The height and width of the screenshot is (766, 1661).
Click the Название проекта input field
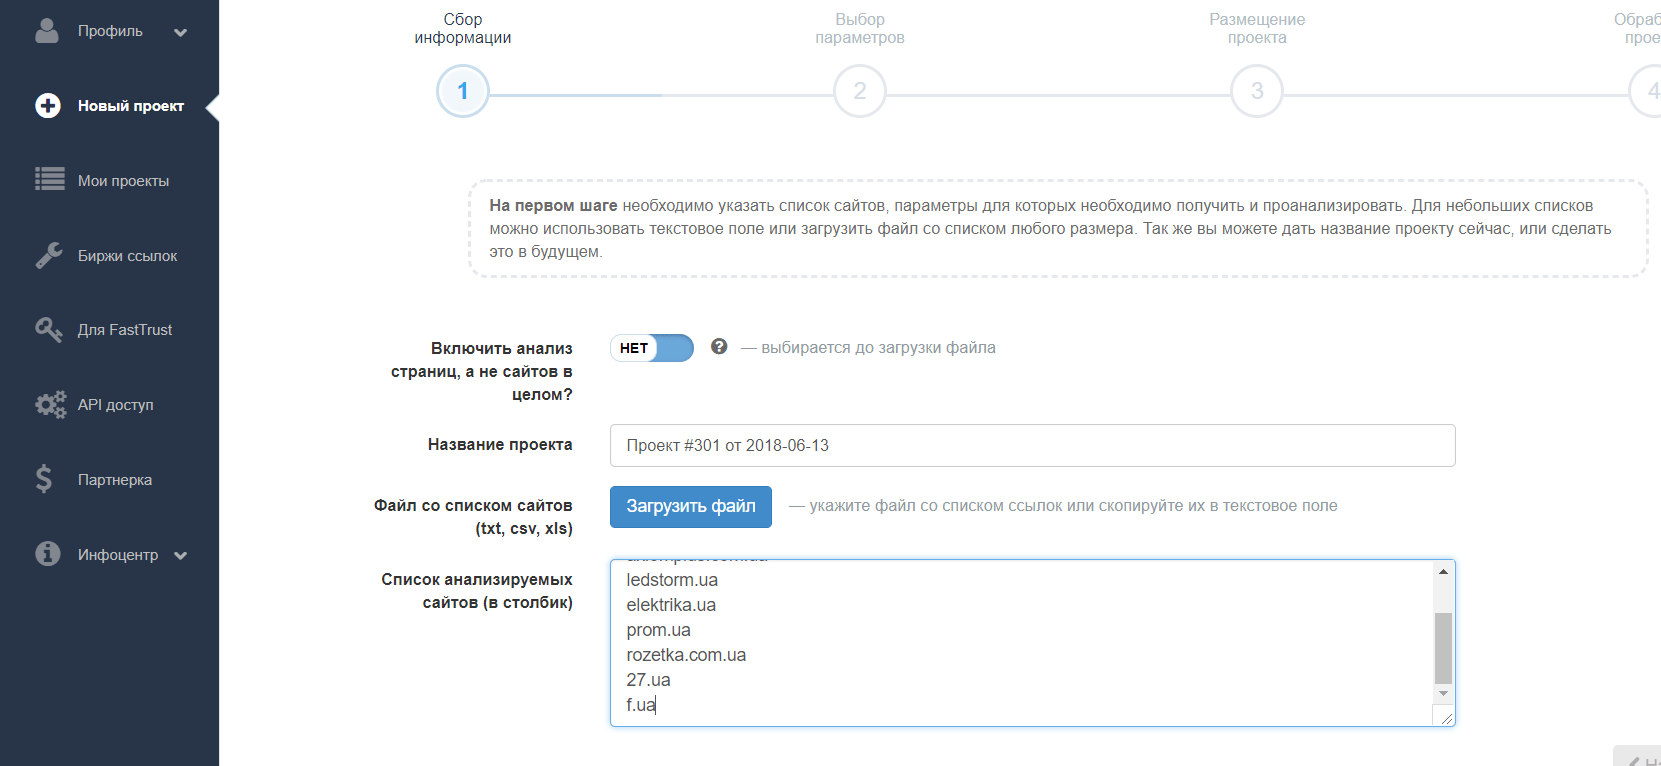[x=1032, y=446]
